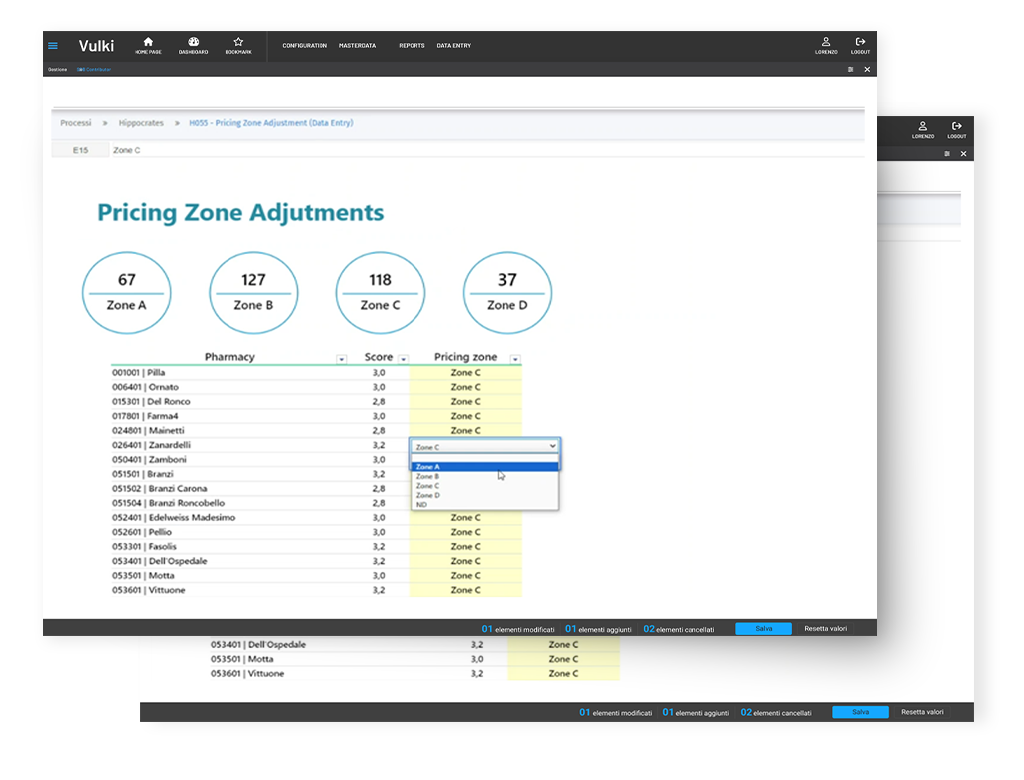This screenshot has height=780, width=1024.
Task: Expand the Pricing zone column filter
Action: coord(515,359)
